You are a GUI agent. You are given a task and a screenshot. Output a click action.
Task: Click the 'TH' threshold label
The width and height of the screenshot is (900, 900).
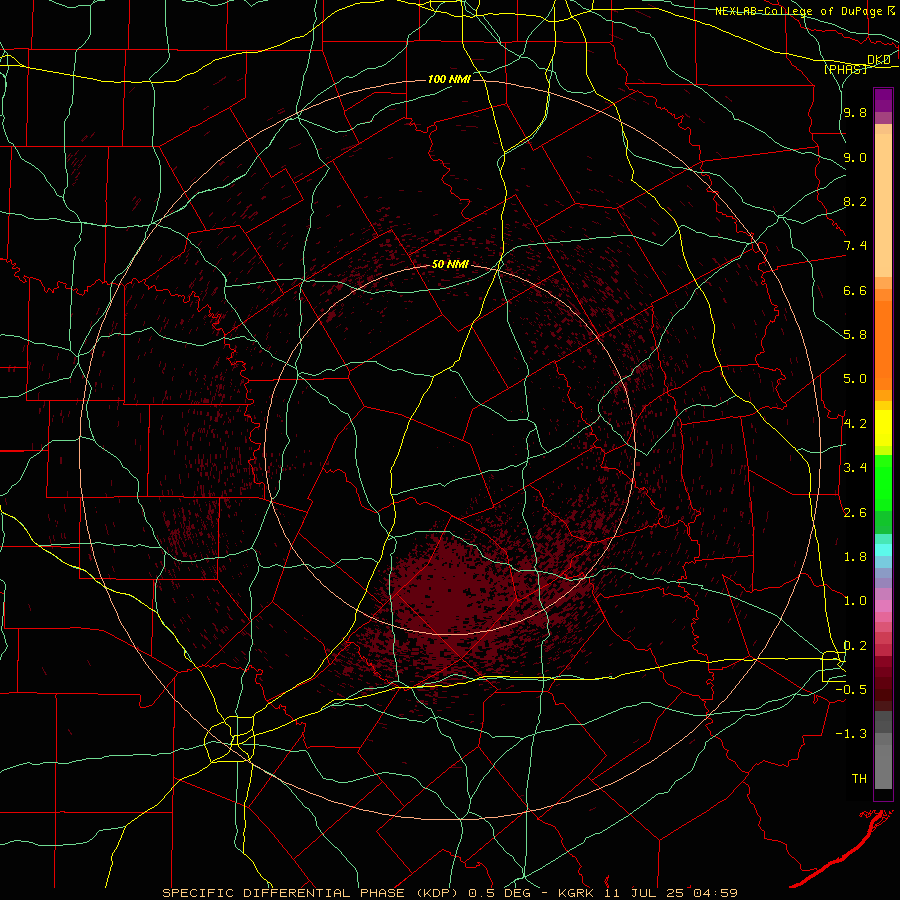click(x=859, y=779)
